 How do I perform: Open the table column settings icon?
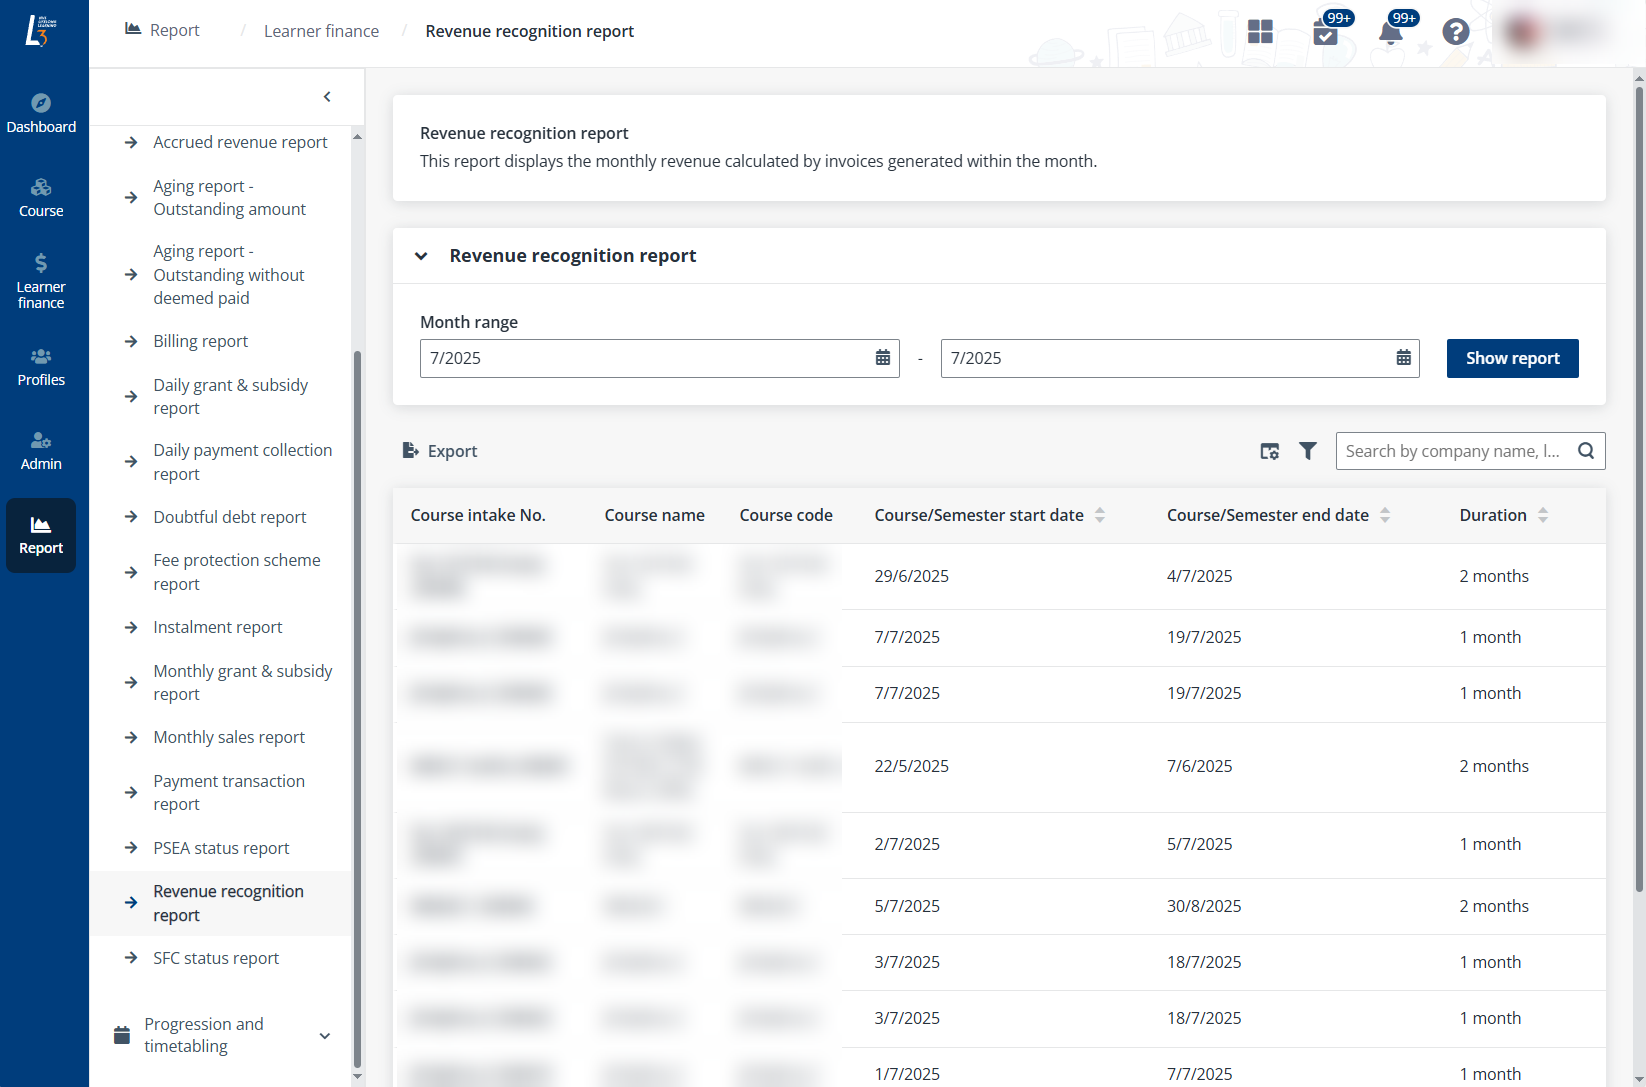1269,451
